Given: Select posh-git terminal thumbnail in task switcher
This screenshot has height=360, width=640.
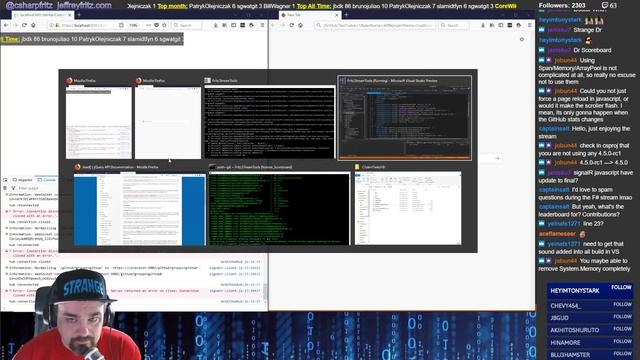Looking at the screenshot, I should coord(280,205).
